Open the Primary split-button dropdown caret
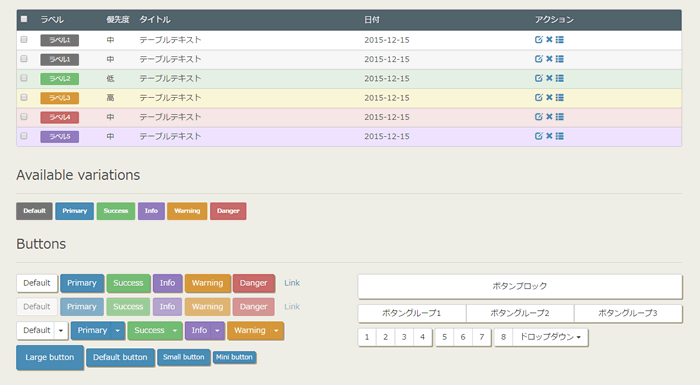 (117, 331)
